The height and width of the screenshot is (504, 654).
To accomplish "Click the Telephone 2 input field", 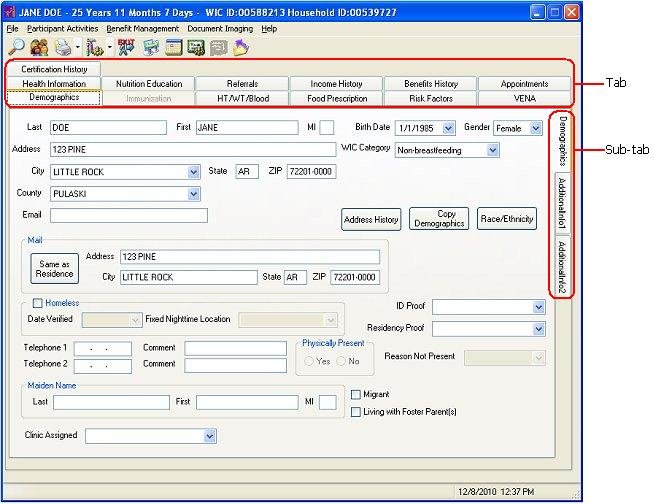I will 103,366.
